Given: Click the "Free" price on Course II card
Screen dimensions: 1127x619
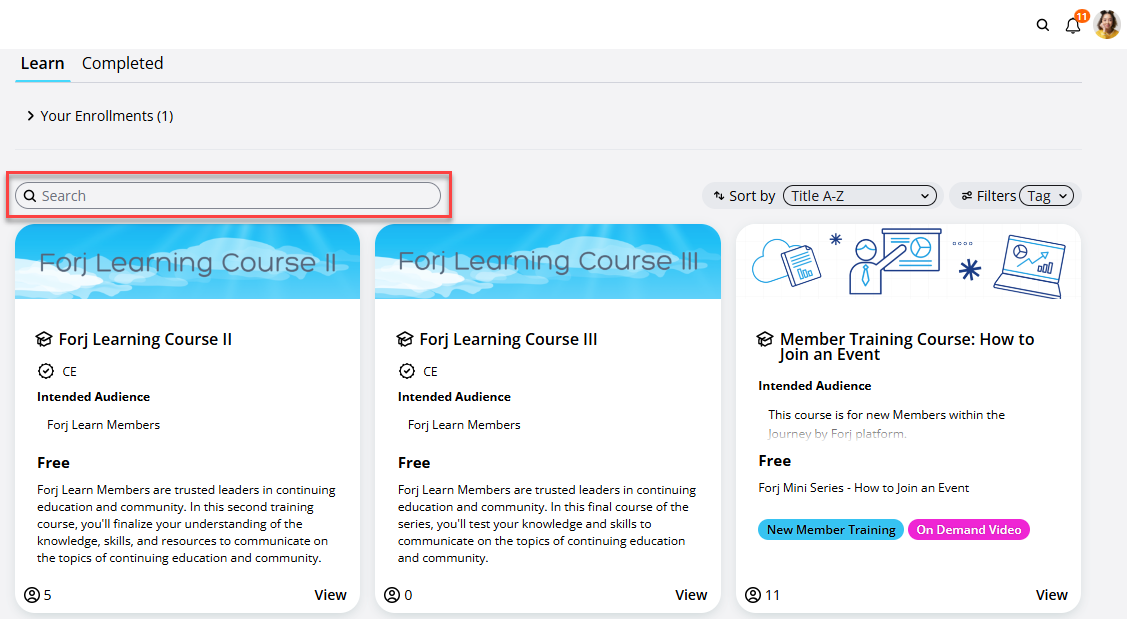Looking at the screenshot, I should (x=53, y=462).
